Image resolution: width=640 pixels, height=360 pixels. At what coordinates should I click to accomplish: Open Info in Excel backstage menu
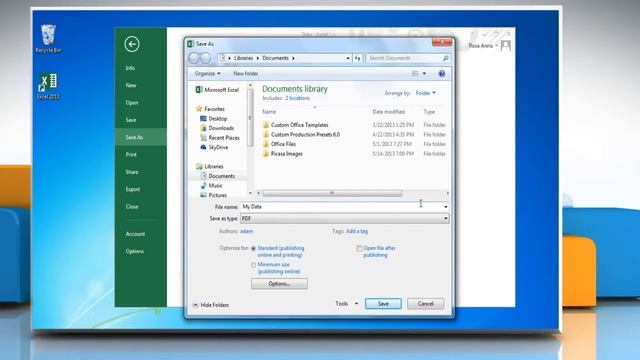(130, 68)
